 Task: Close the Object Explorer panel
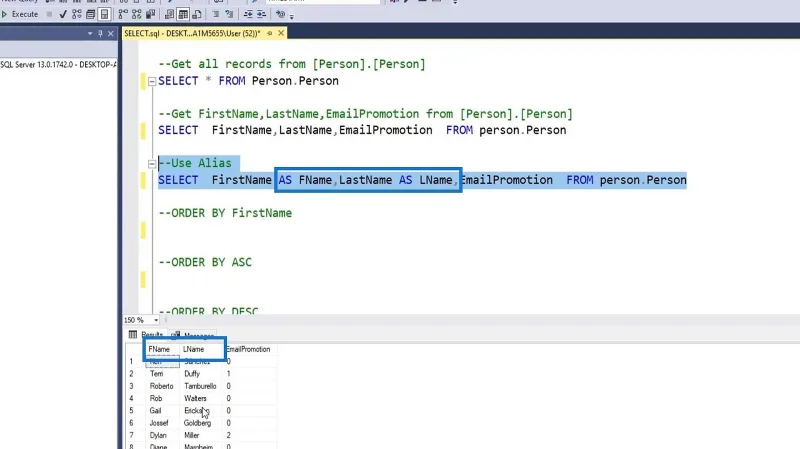click(x=111, y=33)
